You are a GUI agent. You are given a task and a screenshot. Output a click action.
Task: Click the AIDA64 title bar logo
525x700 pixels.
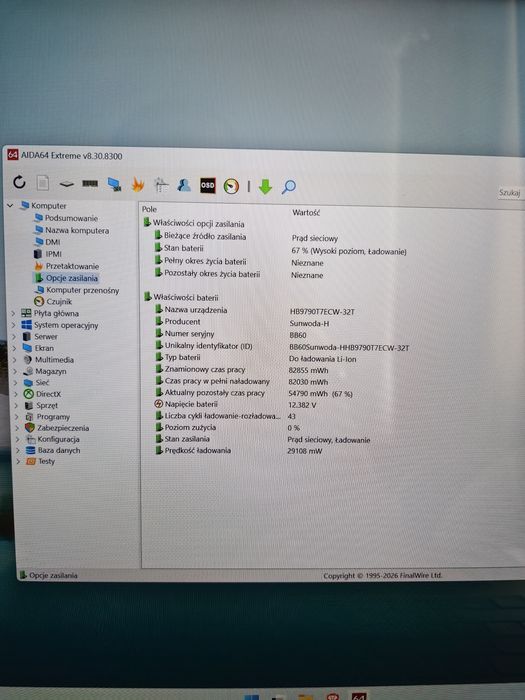click(12, 154)
